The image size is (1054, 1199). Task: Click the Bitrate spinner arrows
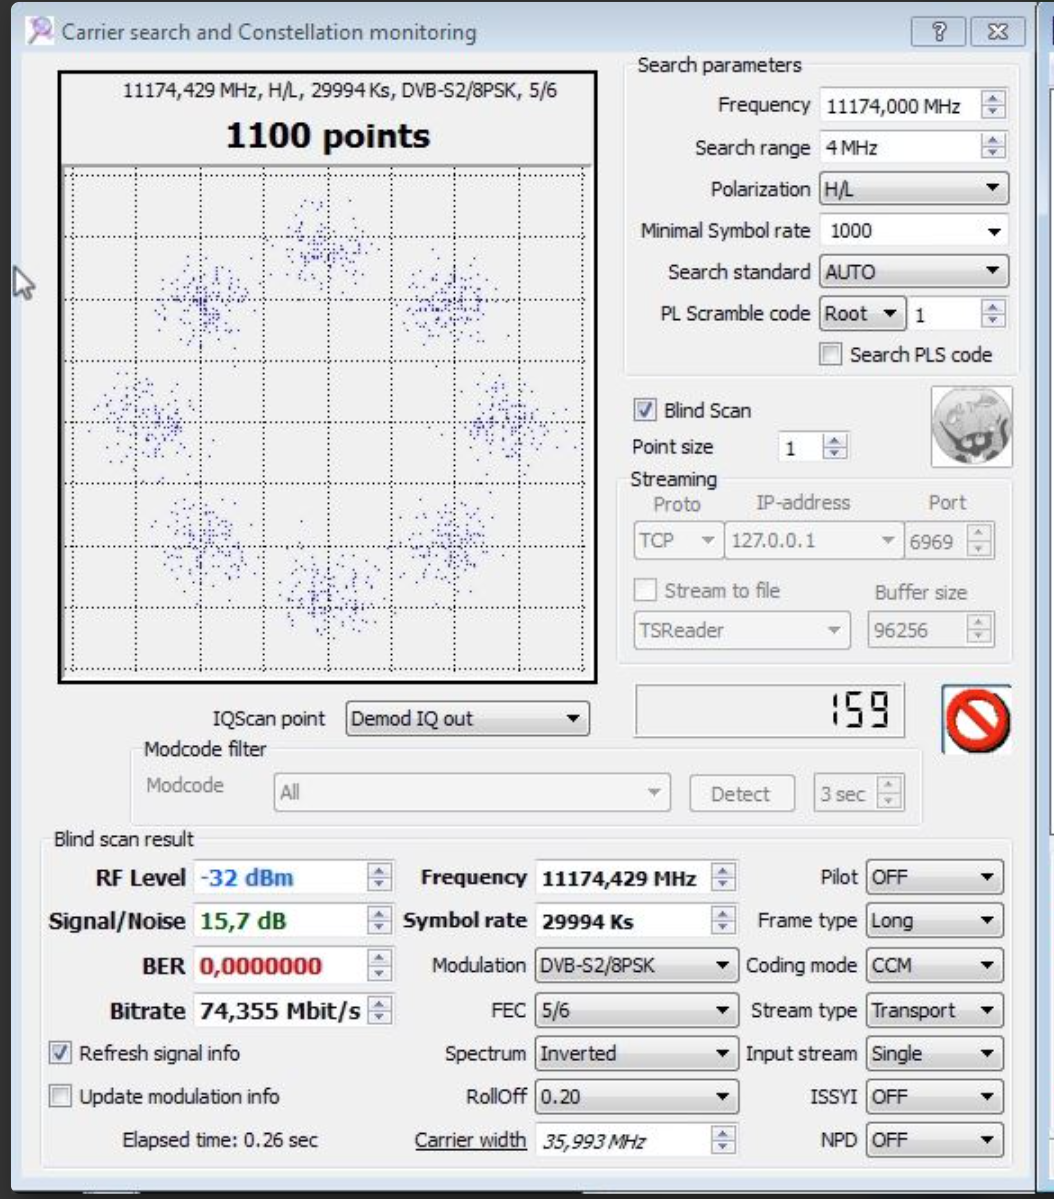(379, 1010)
